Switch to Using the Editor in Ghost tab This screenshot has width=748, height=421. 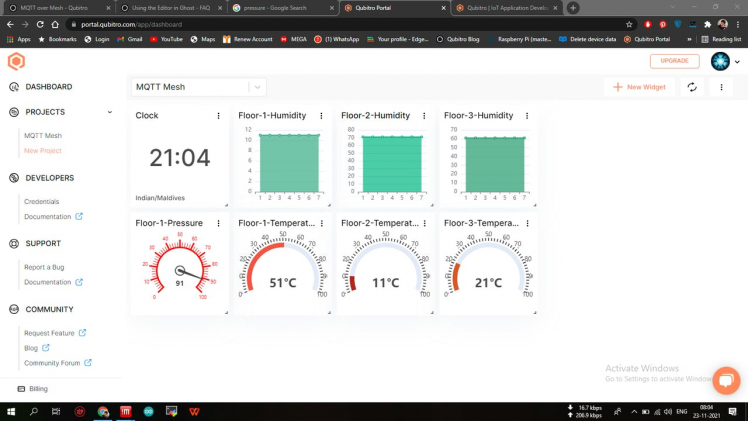(170, 8)
